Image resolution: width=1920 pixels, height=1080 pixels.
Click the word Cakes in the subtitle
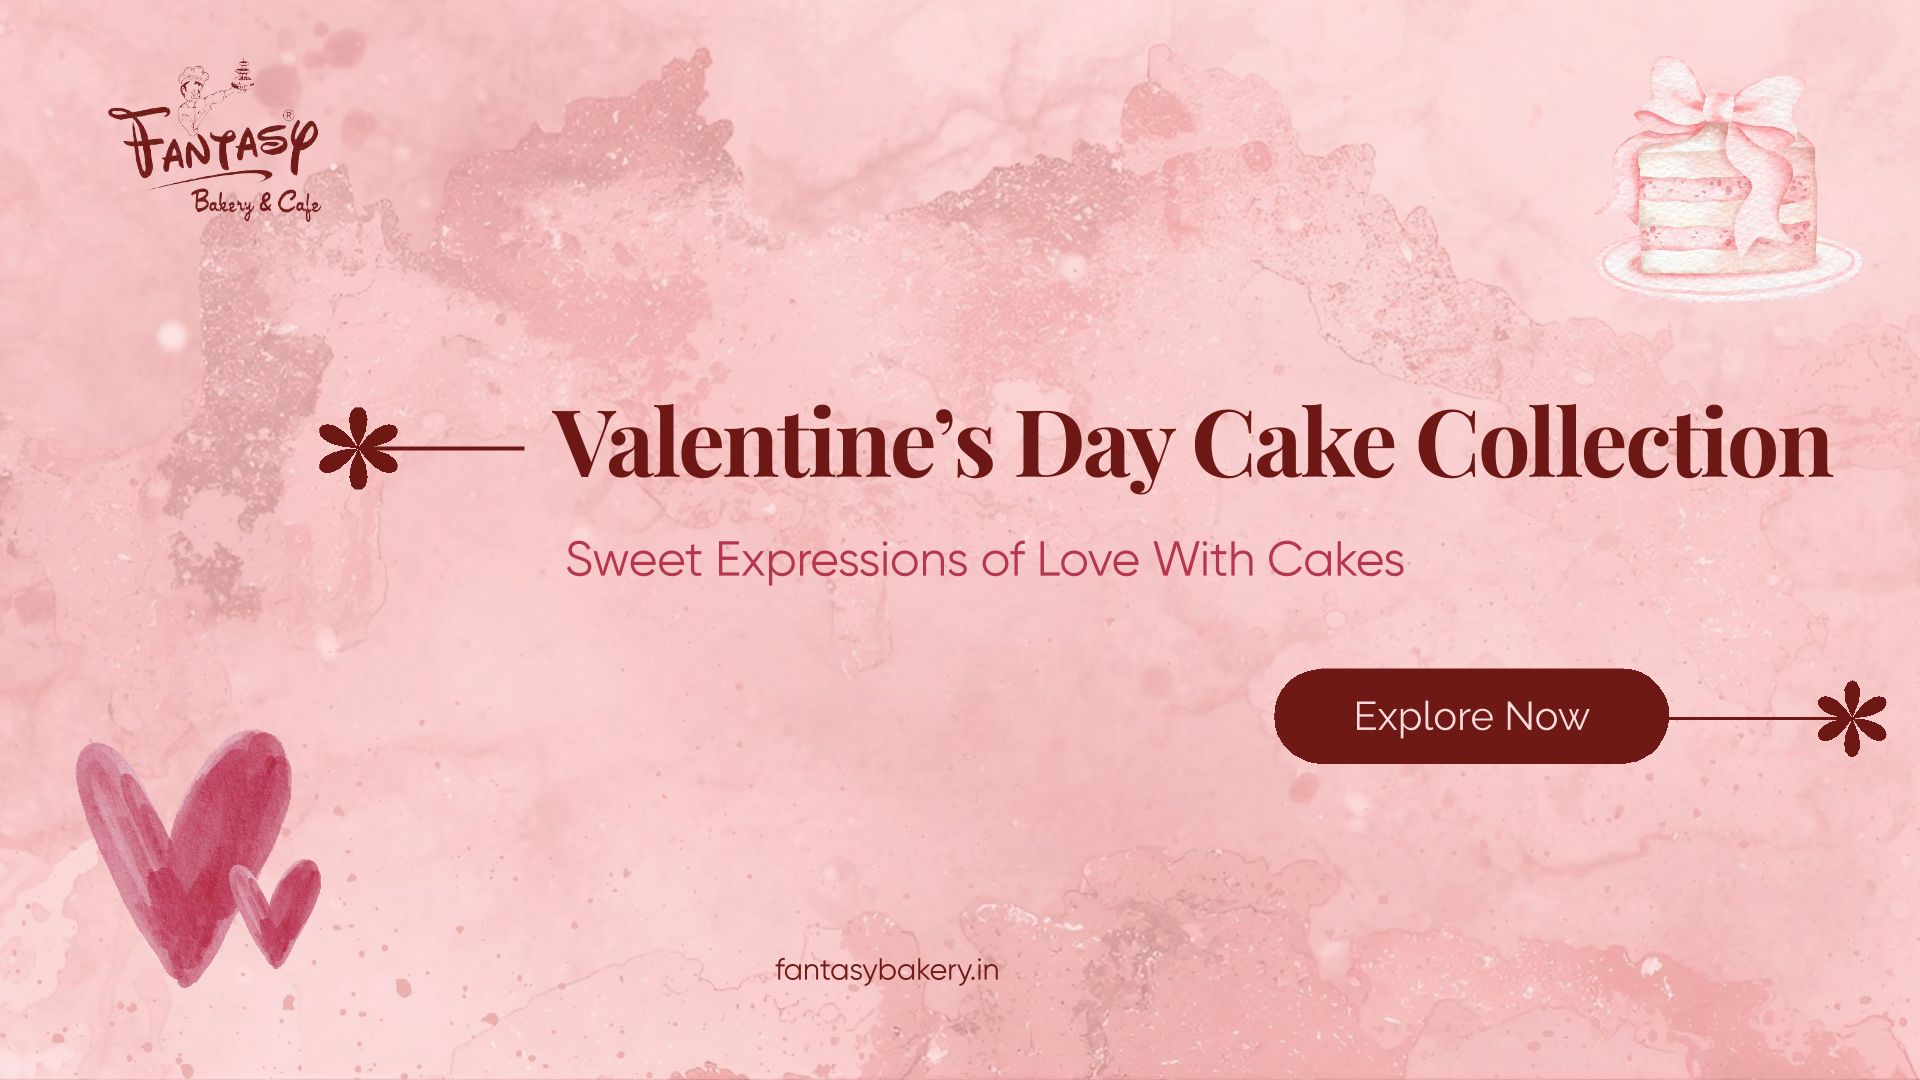click(1336, 559)
